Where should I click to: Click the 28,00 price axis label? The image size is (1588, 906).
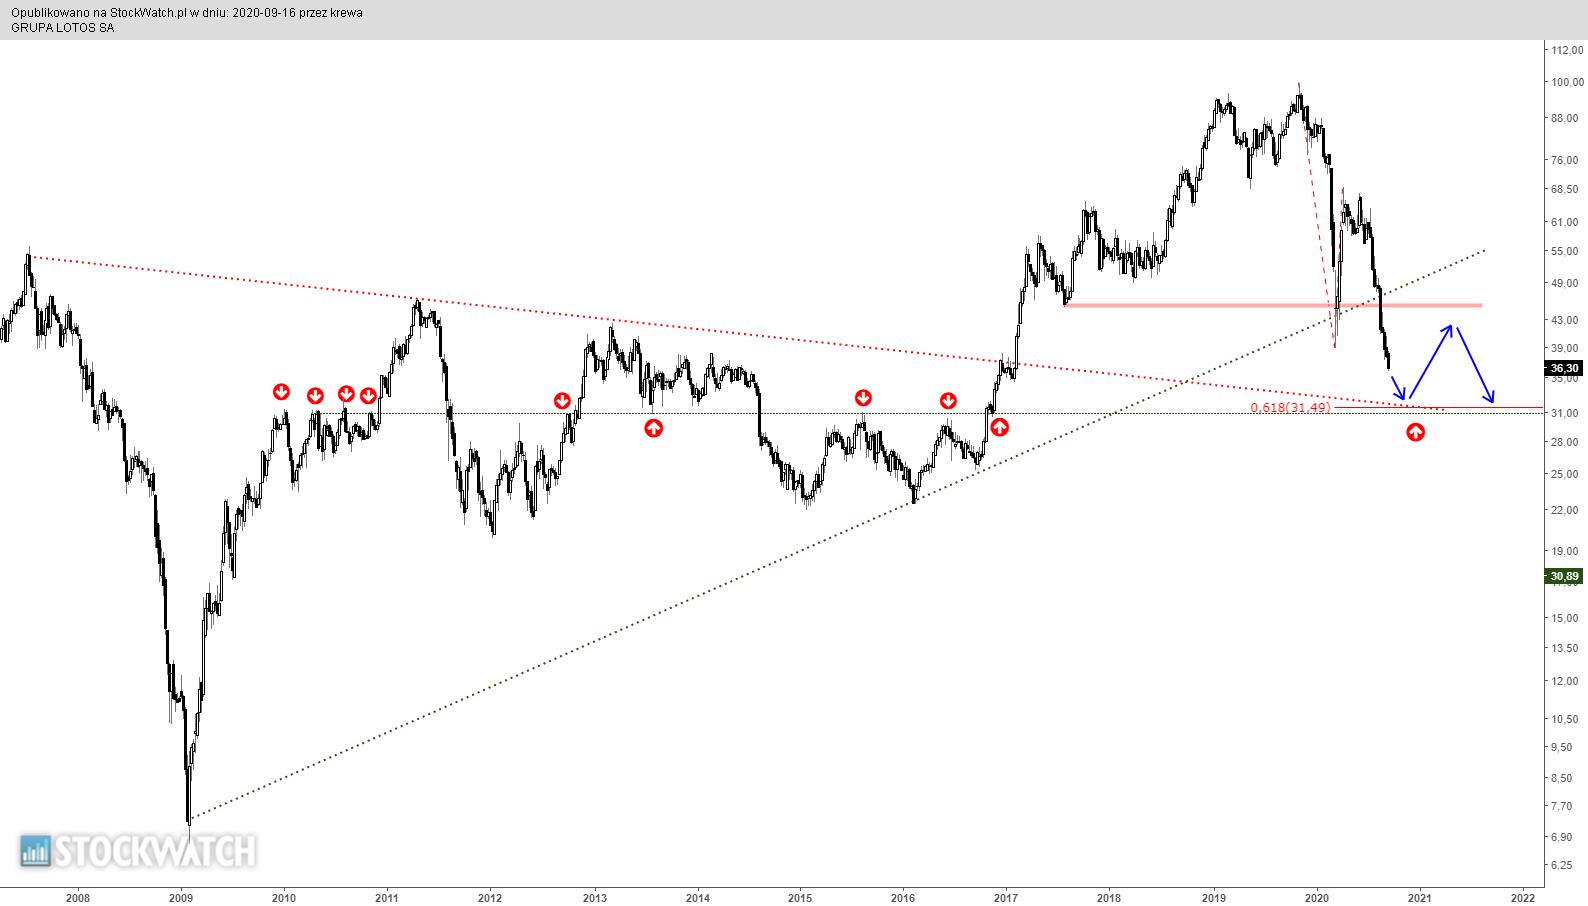tap(1564, 442)
